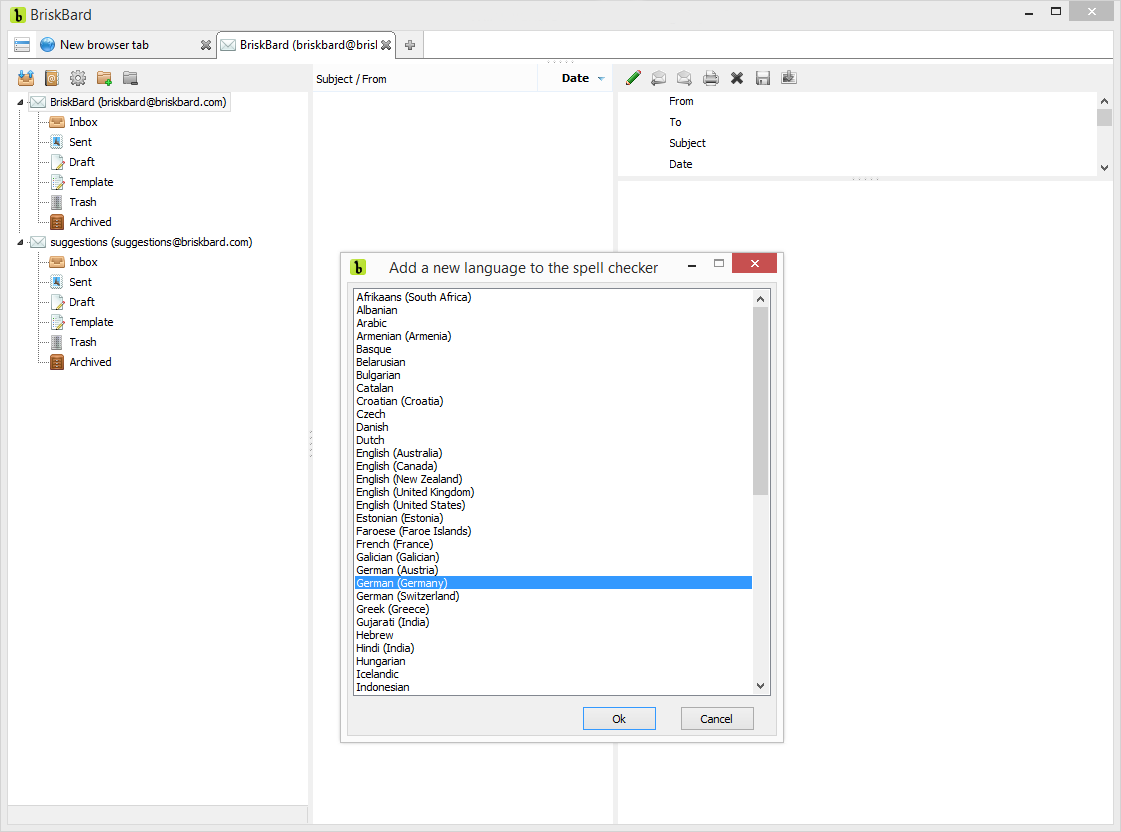This screenshot has width=1121, height=832.
Task: Click Ok in spell checker dialog
Action: pyautogui.click(x=619, y=719)
